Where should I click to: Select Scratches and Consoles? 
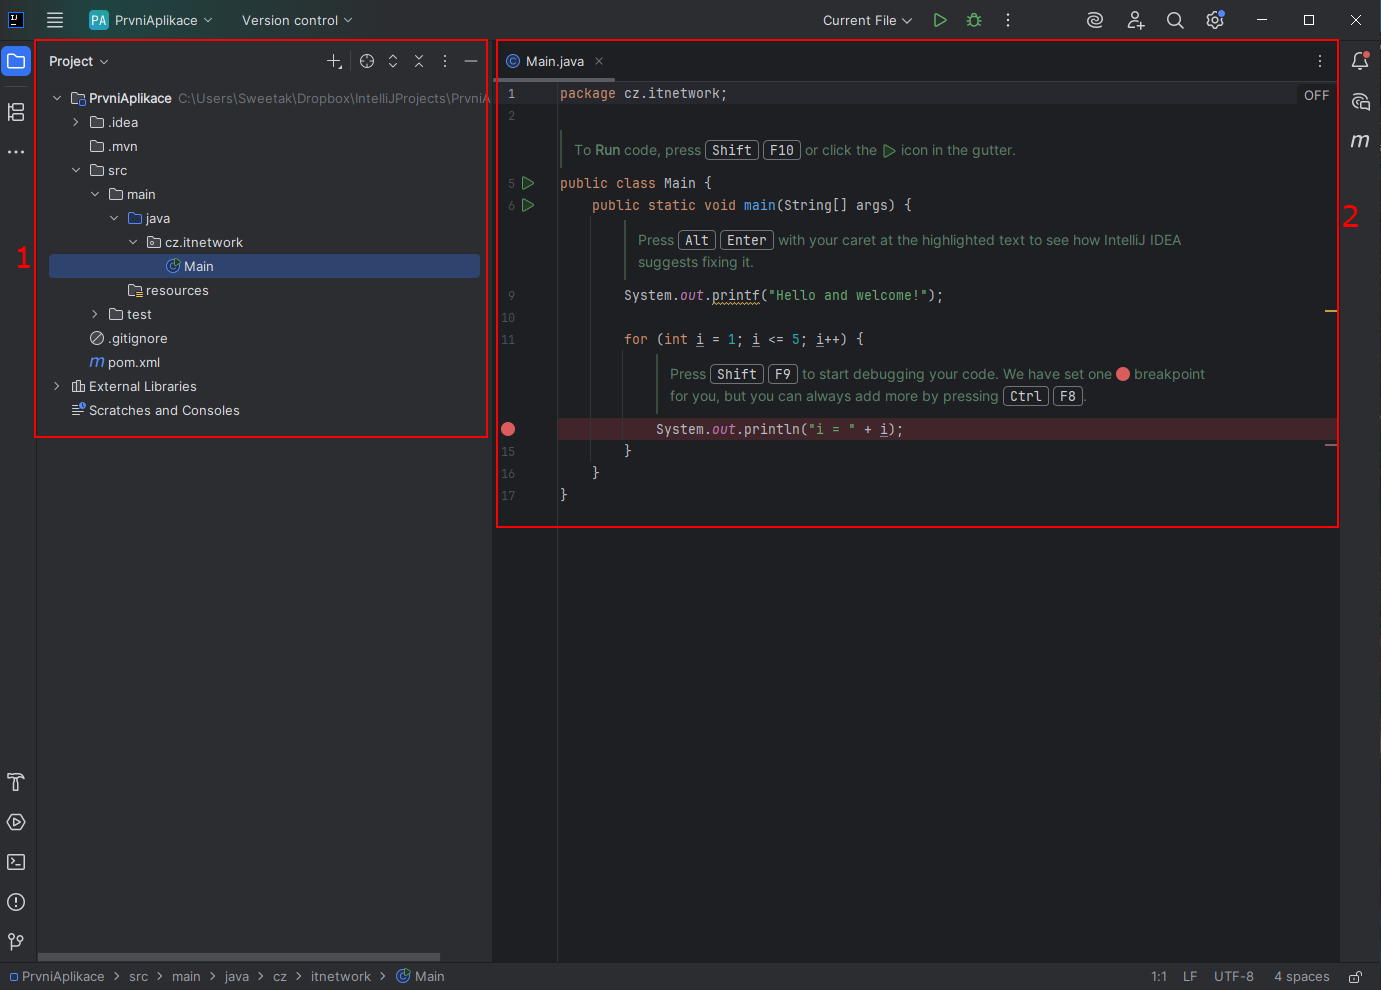pyautogui.click(x=155, y=410)
